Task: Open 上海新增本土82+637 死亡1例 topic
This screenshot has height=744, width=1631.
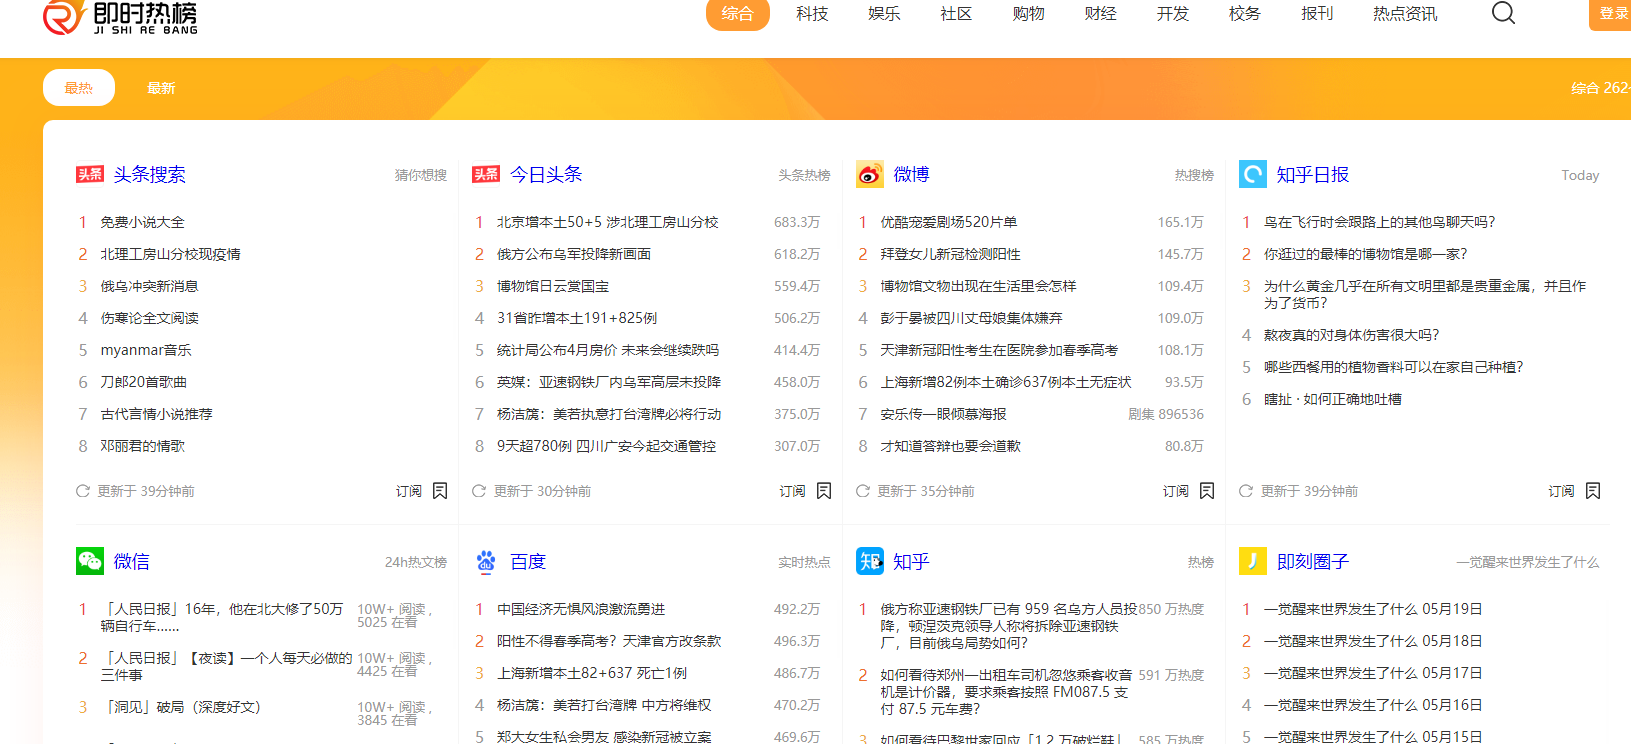Action: point(592,673)
